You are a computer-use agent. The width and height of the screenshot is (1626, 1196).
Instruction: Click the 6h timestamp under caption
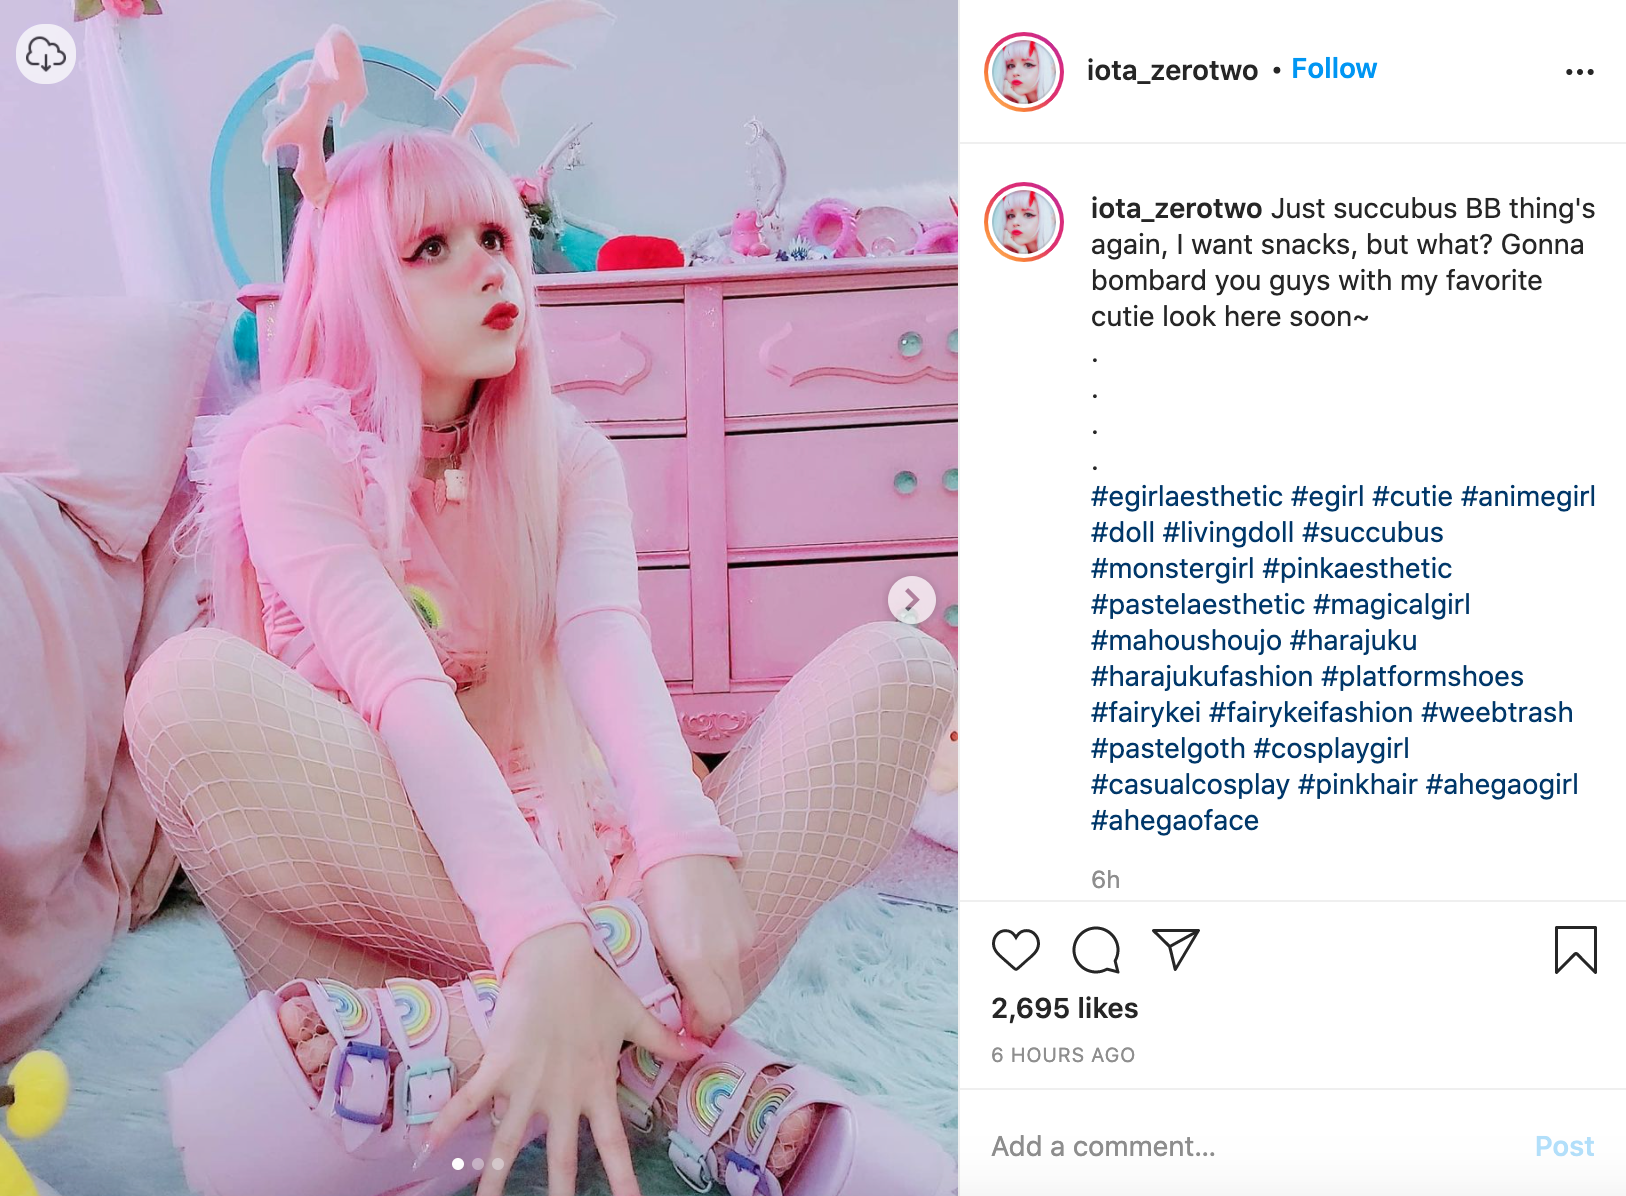point(1105,880)
